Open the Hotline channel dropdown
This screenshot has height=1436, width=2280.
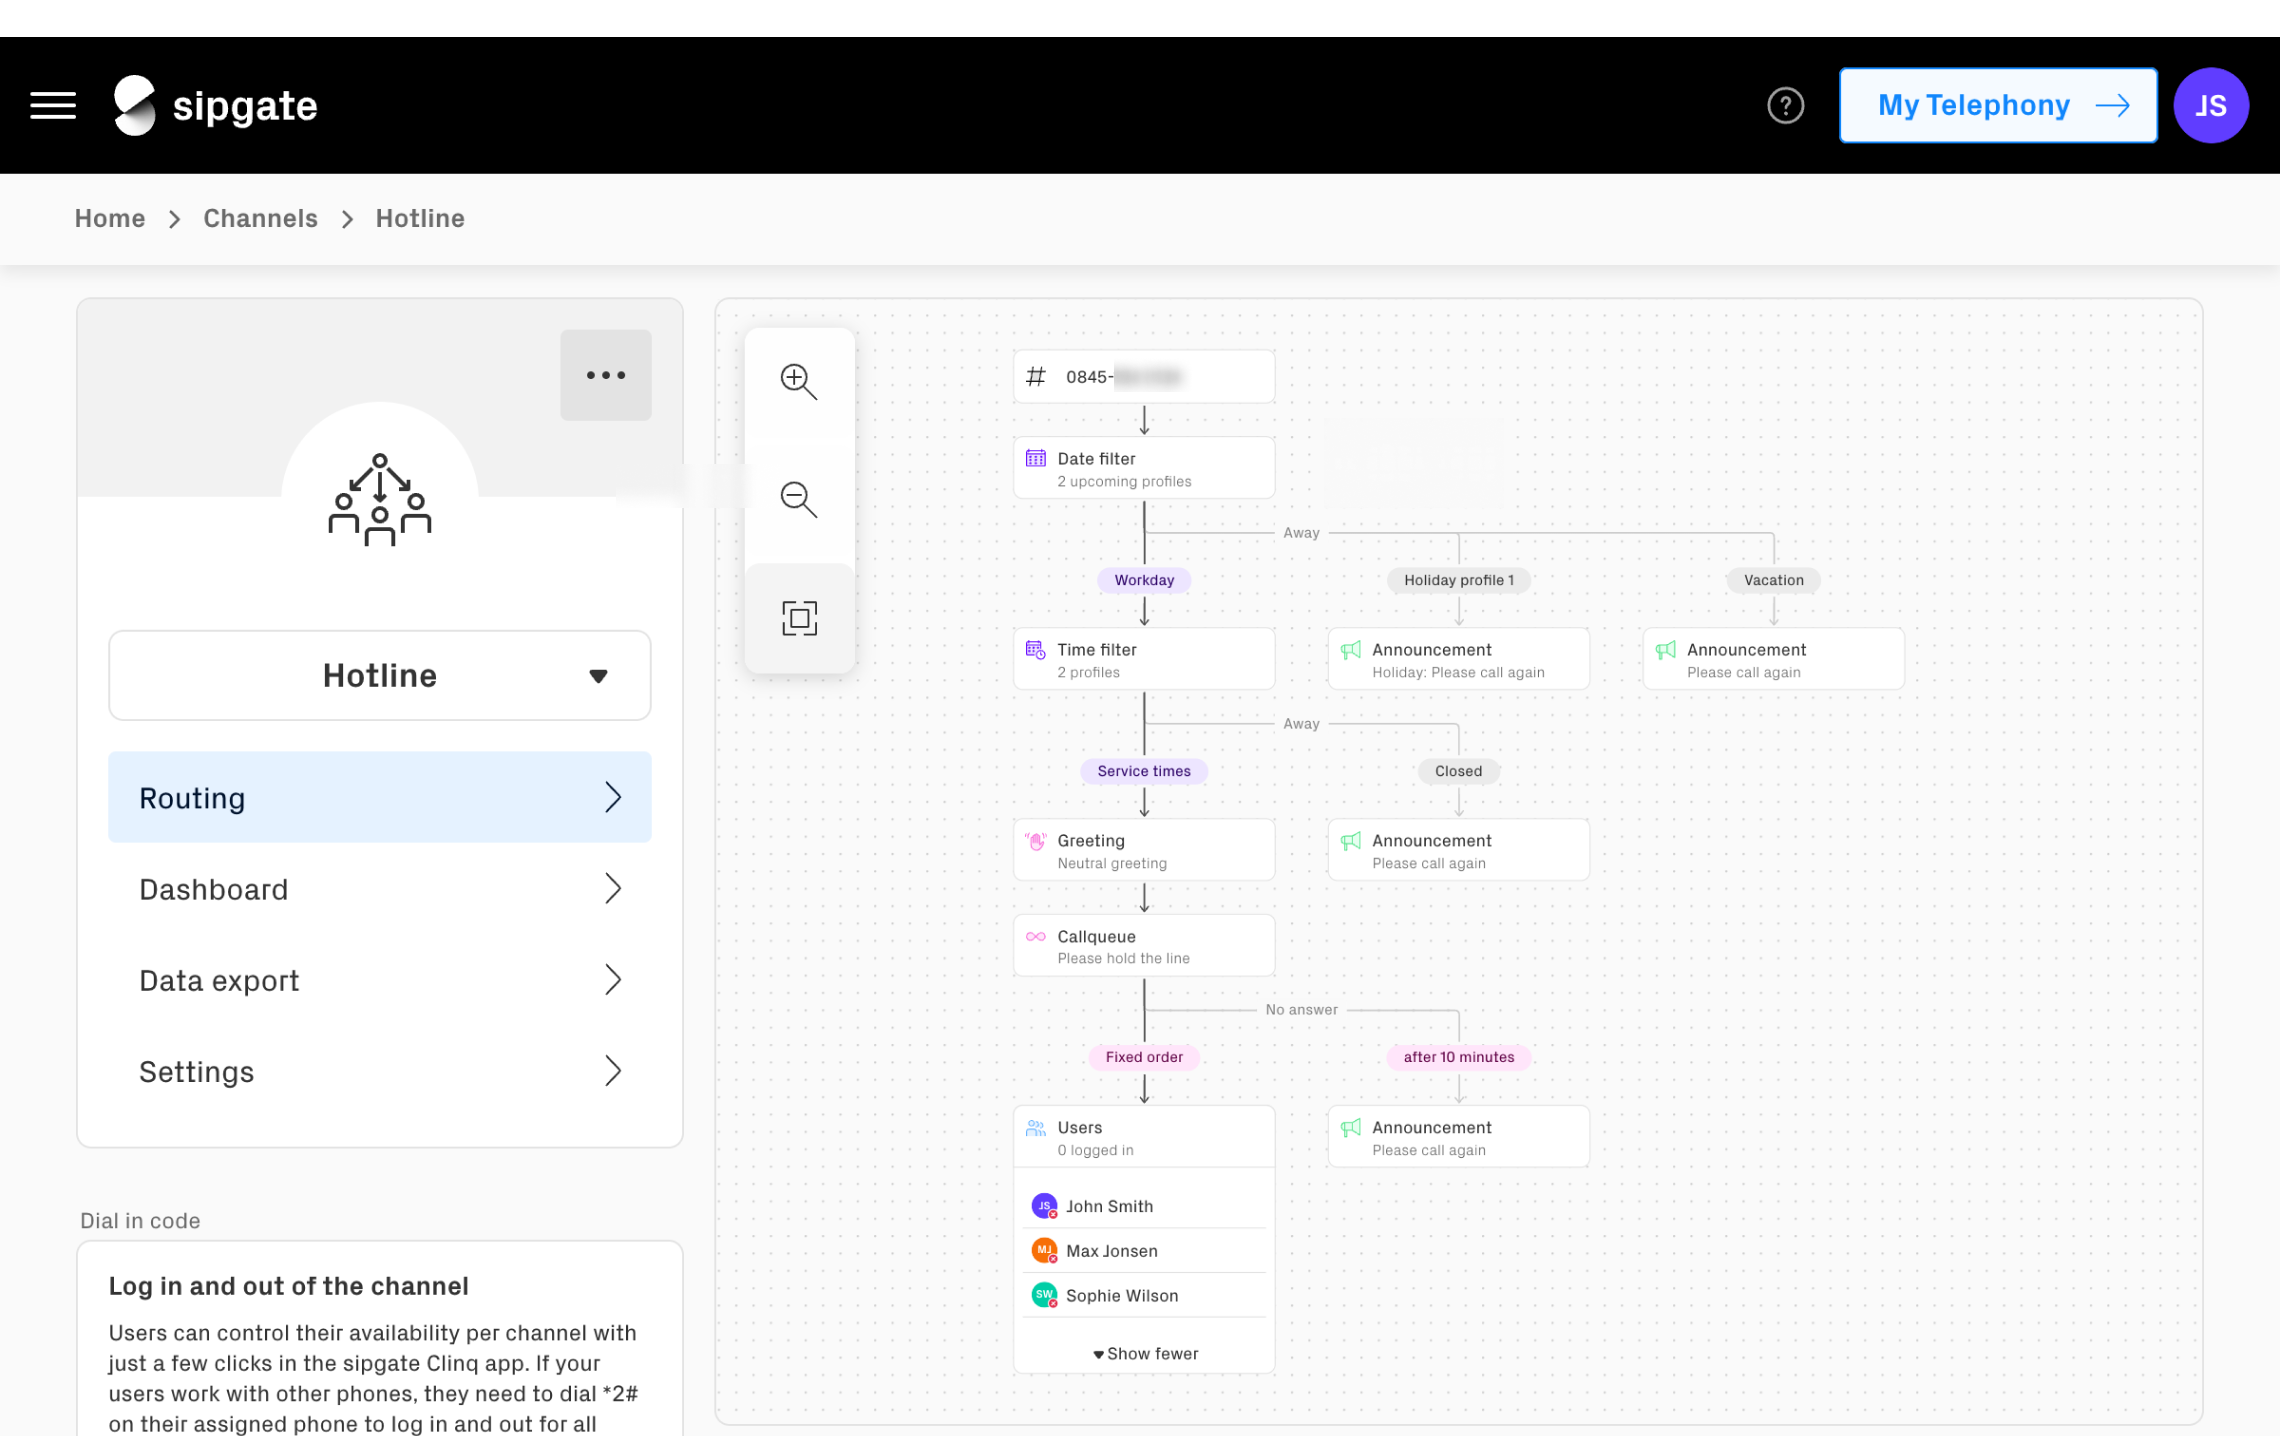(x=380, y=675)
